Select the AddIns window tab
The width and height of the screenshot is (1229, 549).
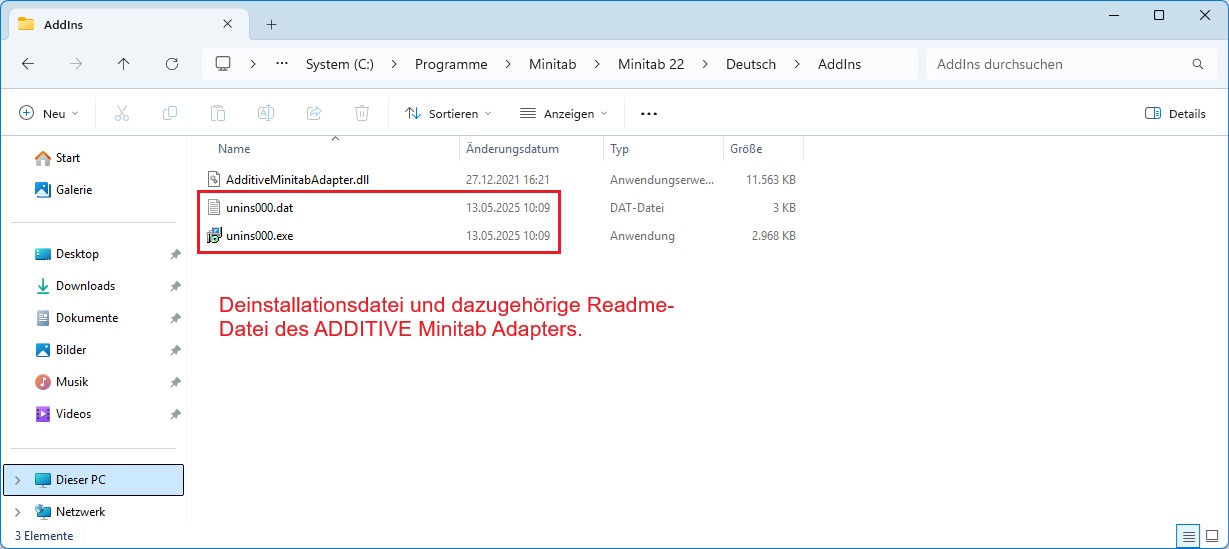point(127,24)
